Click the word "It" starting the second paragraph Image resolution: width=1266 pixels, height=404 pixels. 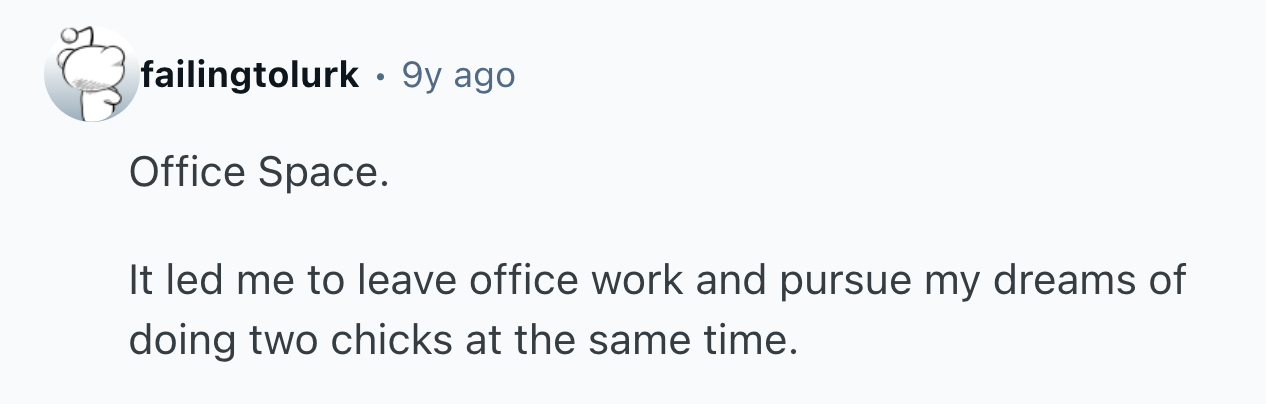tap(141, 281)
